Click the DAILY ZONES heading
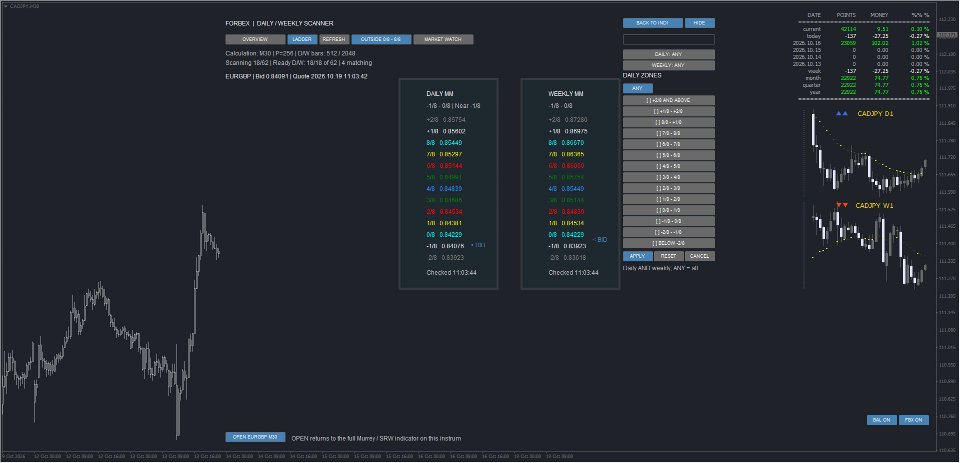Screen dimensions: 960x463 point(642,76)
